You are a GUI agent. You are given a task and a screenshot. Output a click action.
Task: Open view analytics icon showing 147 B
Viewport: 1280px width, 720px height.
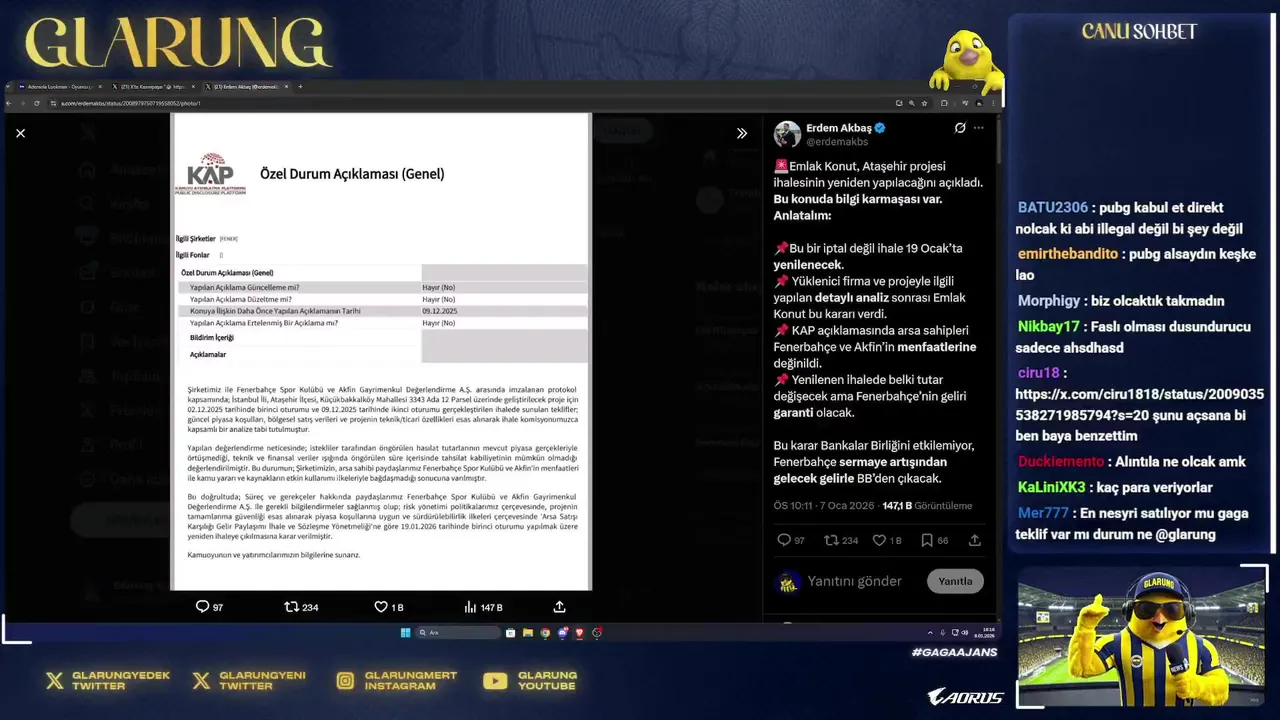click(x=483, y=607)
